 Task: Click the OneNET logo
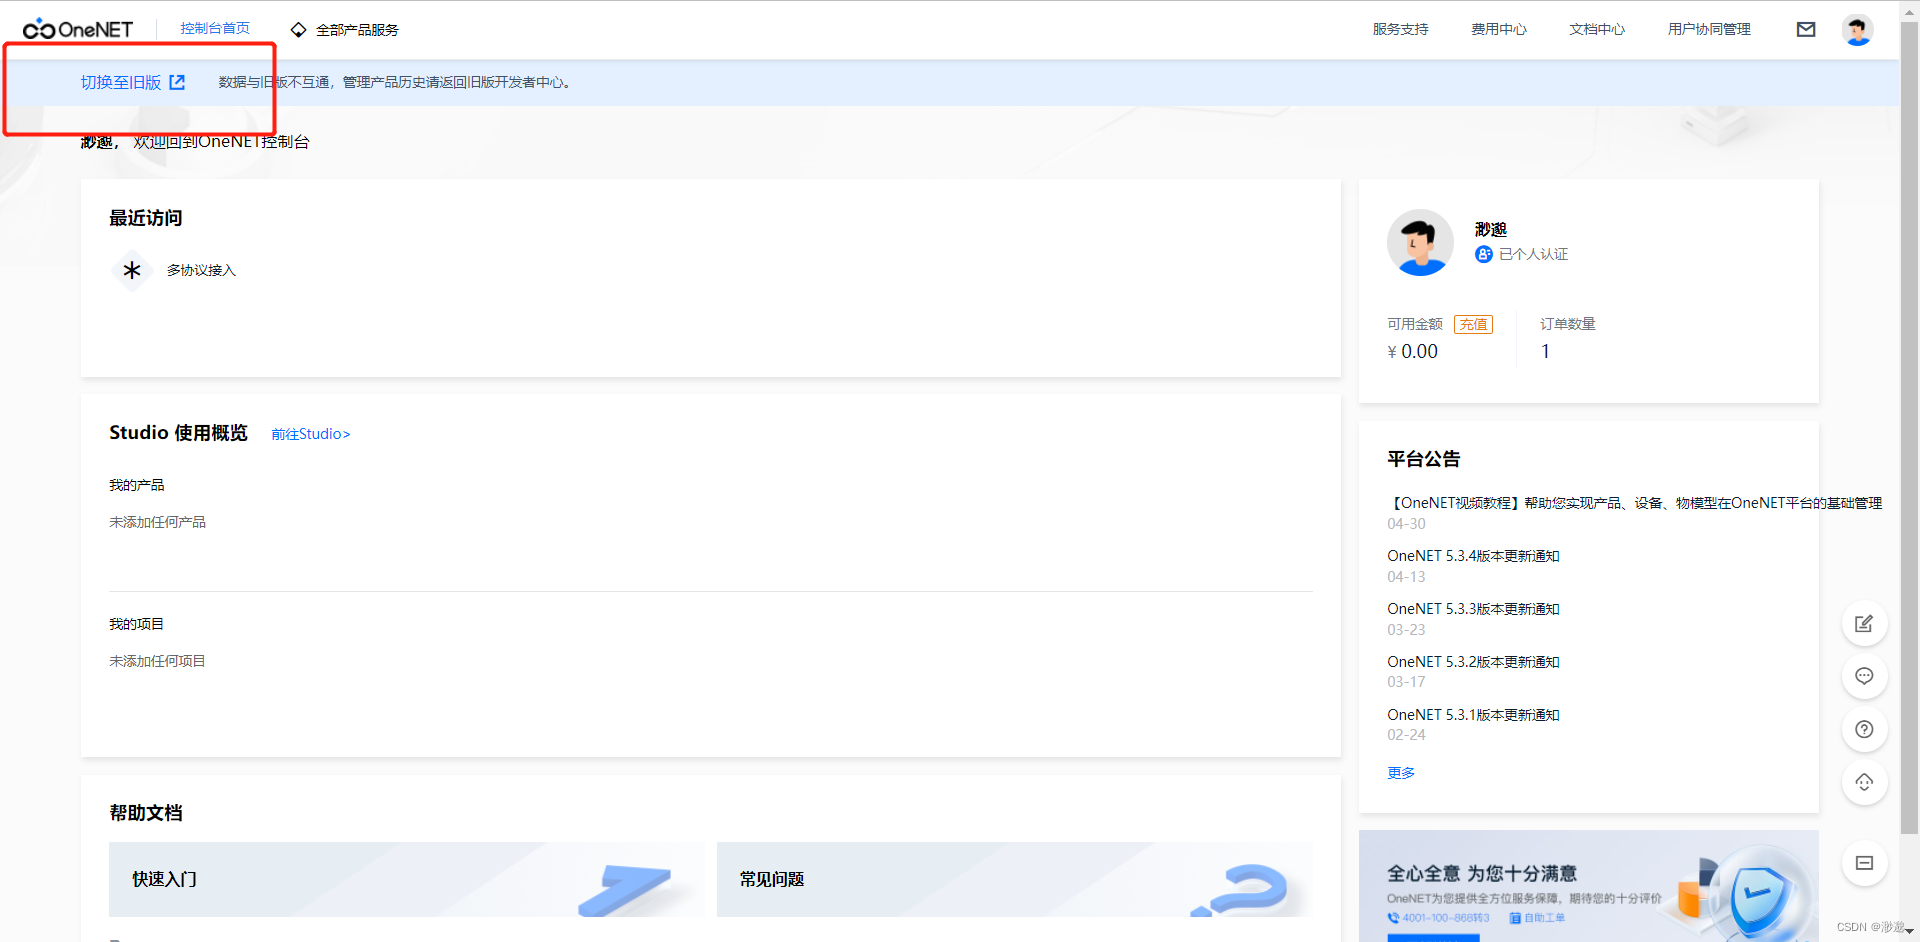coord(78,29)
